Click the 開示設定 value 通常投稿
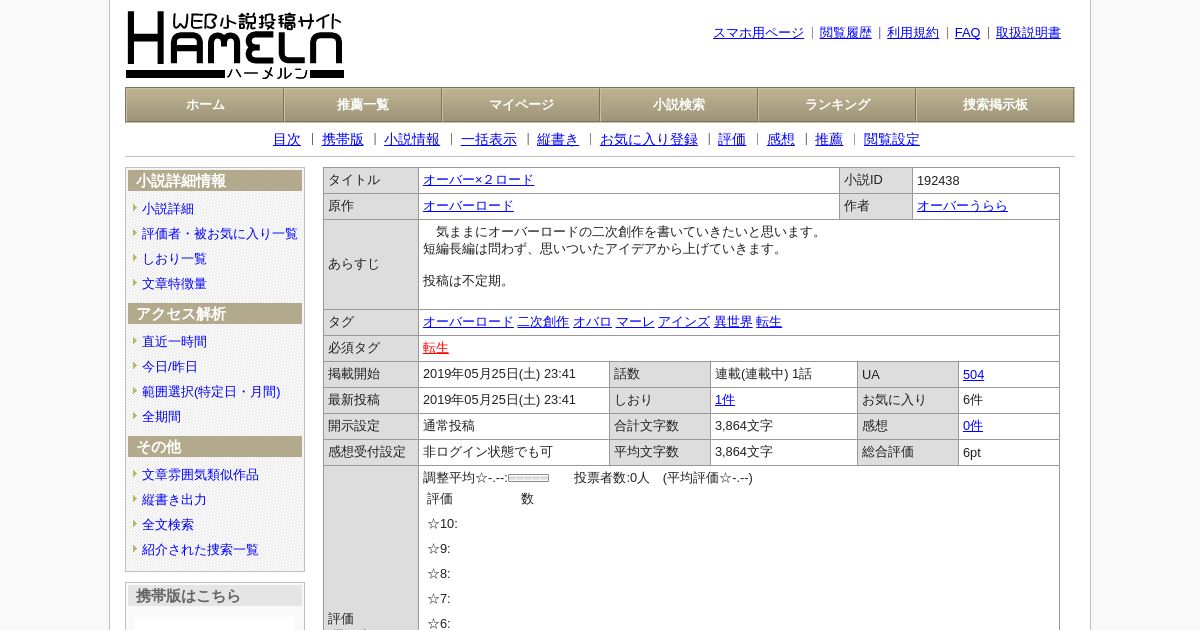The width and height of the screenshot is (1200, 630). tap(449, 426)
